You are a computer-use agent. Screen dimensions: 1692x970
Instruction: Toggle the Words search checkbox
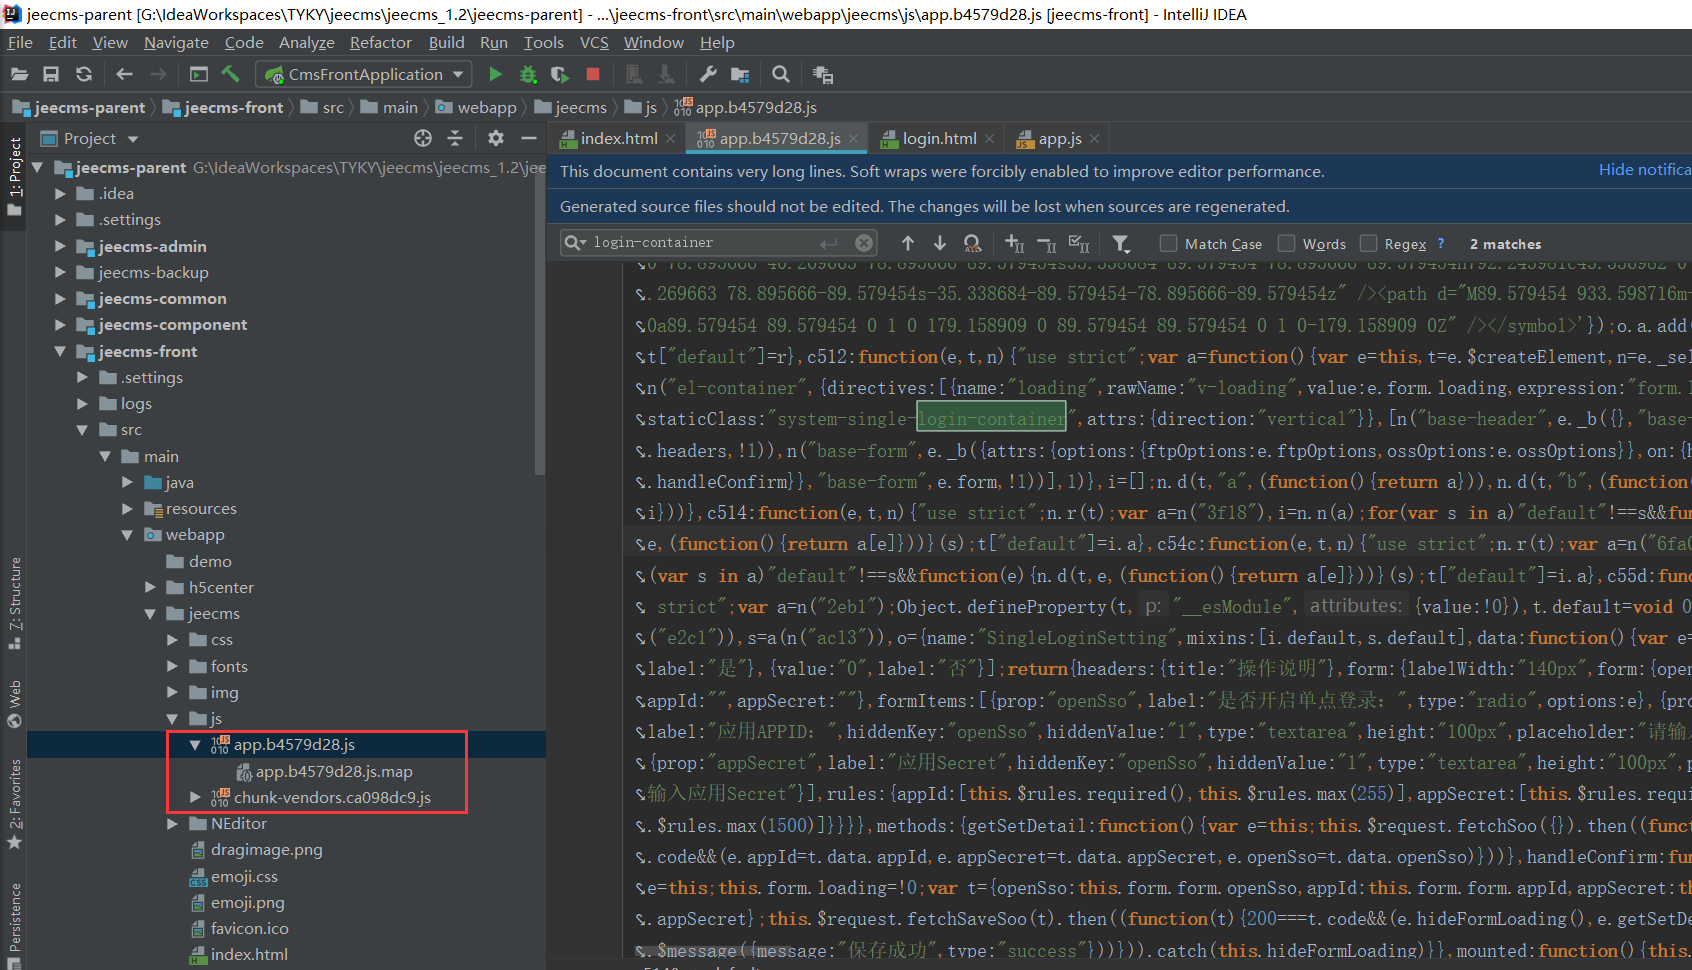(1287, 243)
